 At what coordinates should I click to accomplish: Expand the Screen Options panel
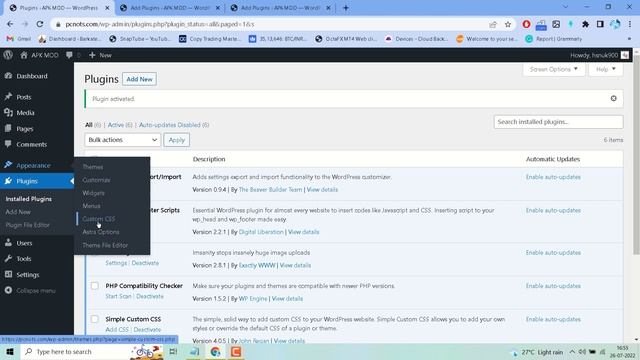(553, 69)
